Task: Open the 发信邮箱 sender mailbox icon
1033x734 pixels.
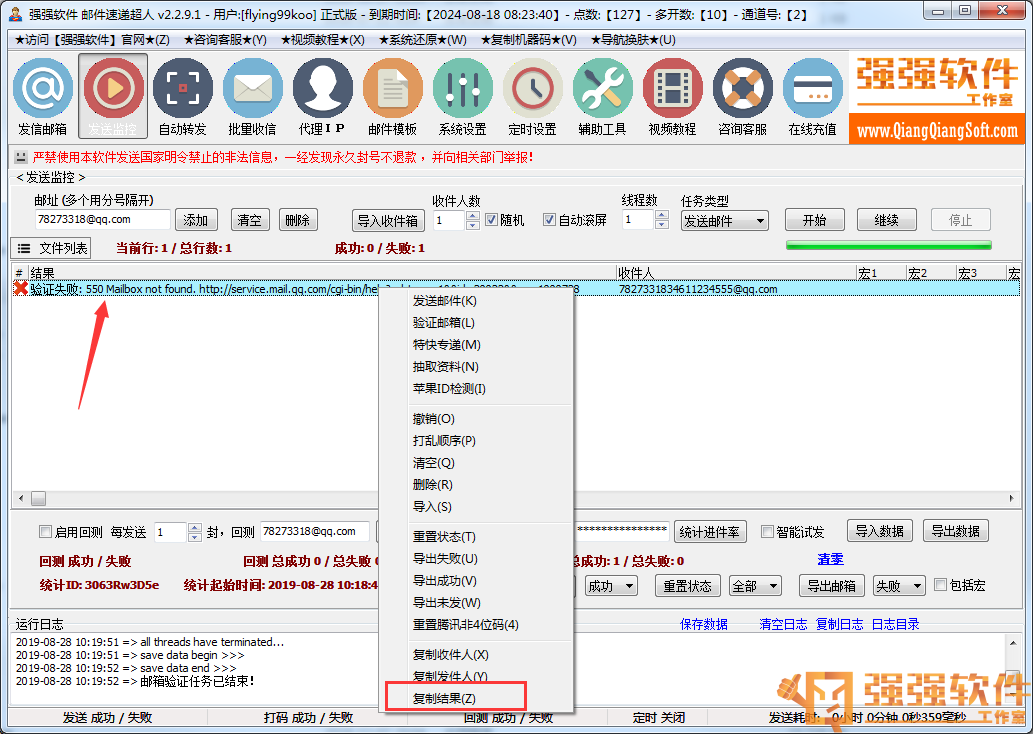Action: 43,96
